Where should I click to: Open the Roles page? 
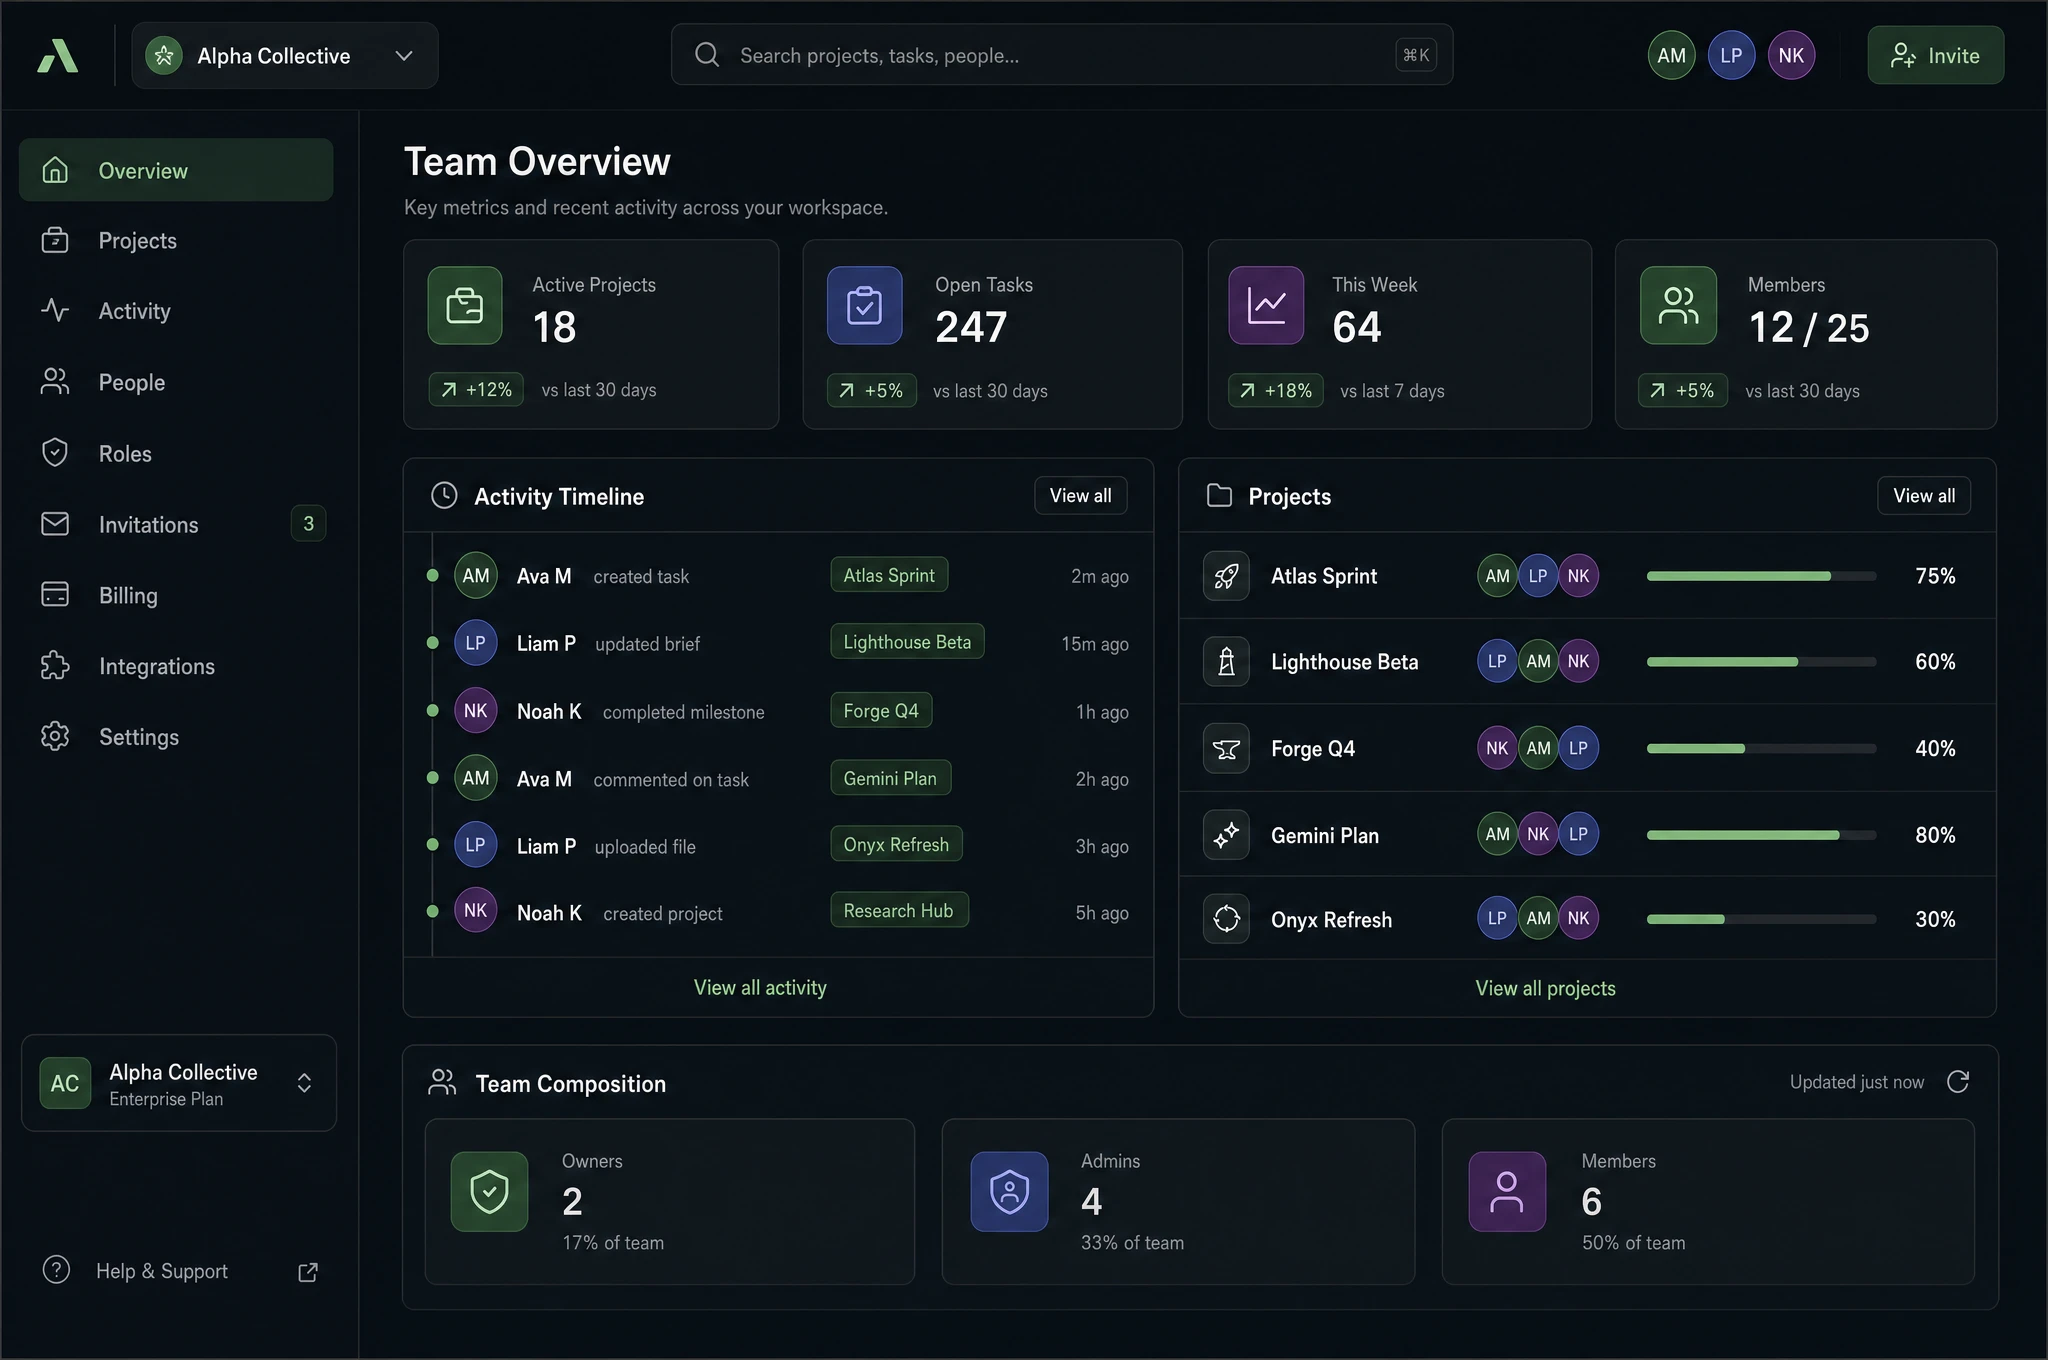click(x=176, y=453)
